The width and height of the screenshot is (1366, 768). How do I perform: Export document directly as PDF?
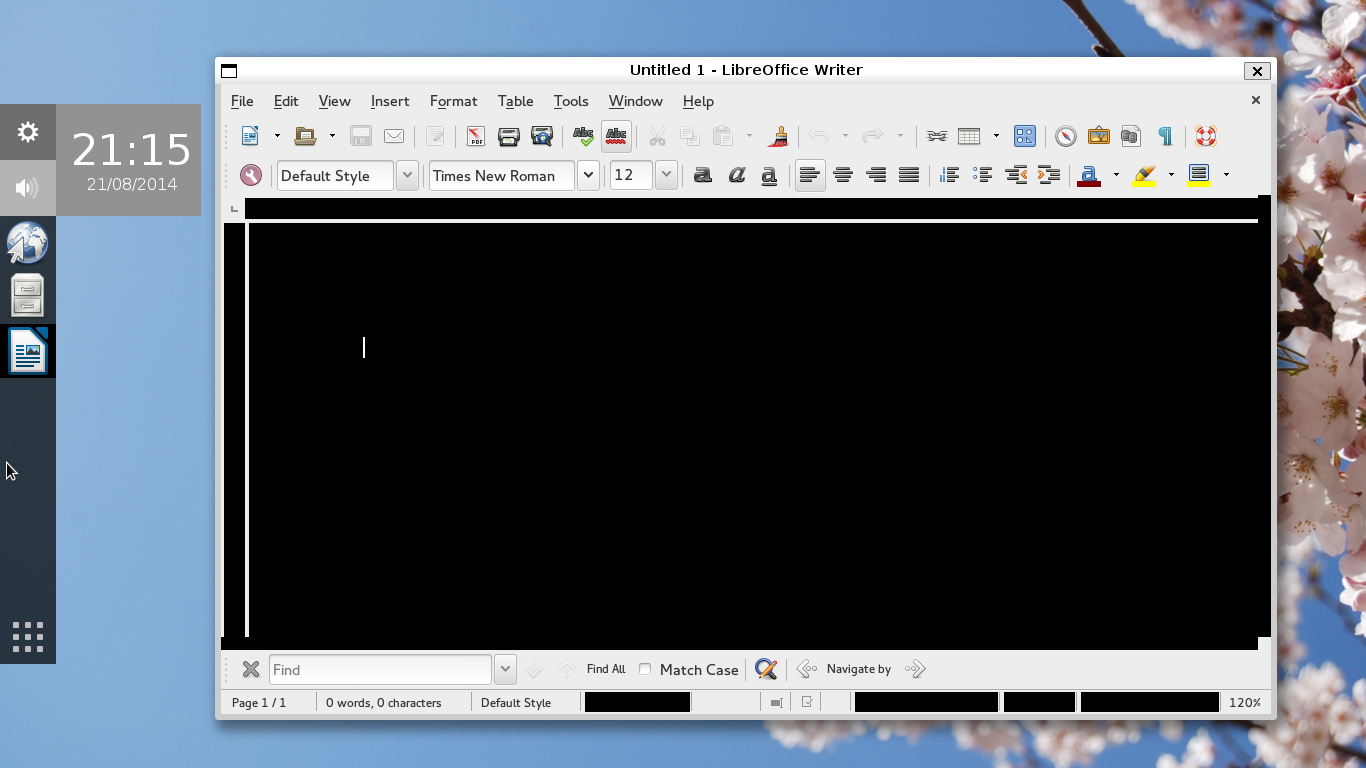click(475, 137)
